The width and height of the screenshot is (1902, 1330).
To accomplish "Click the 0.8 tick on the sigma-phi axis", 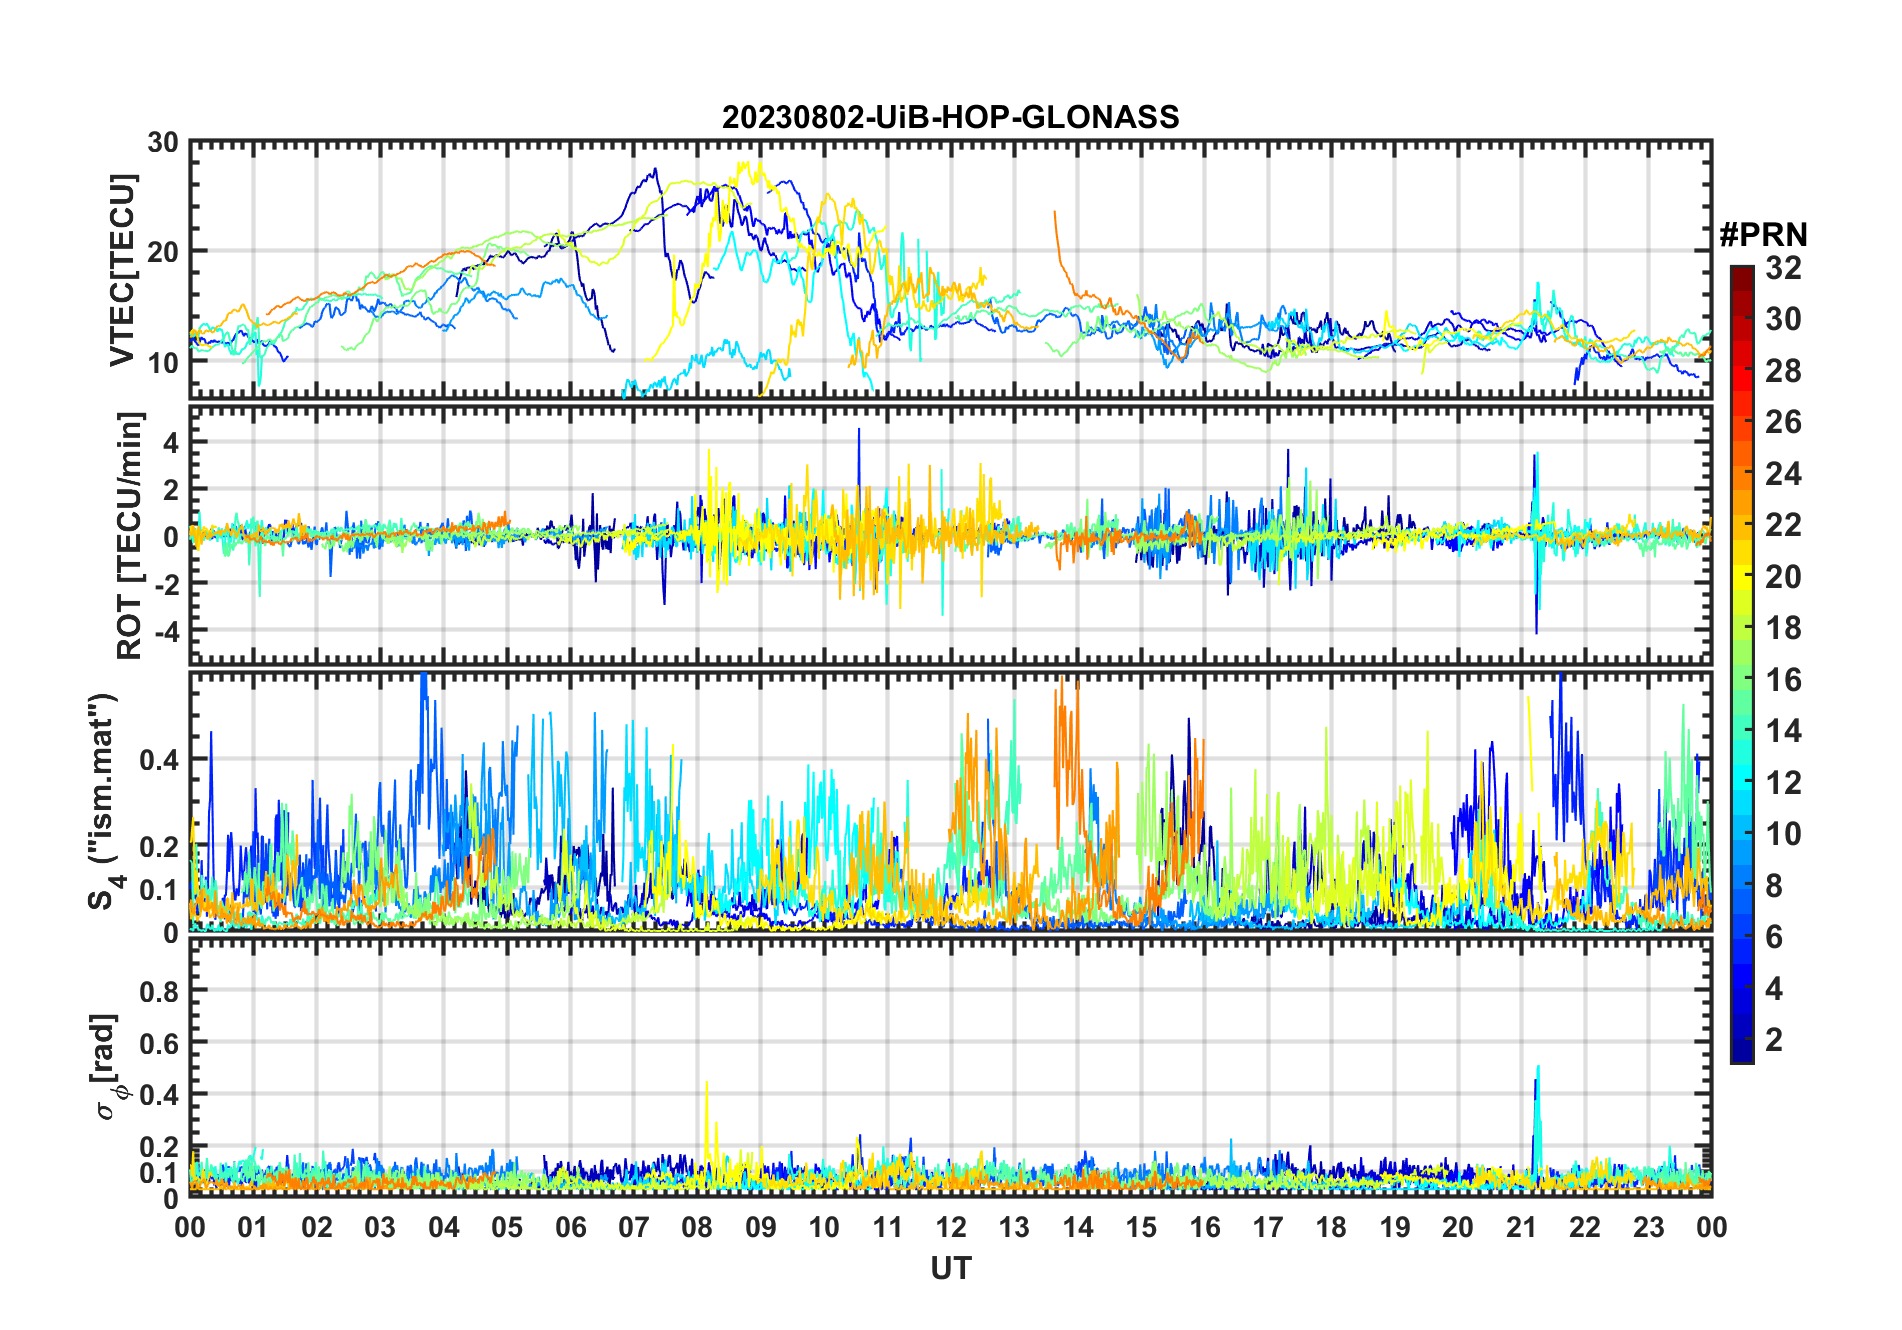I will pos(160,991).
